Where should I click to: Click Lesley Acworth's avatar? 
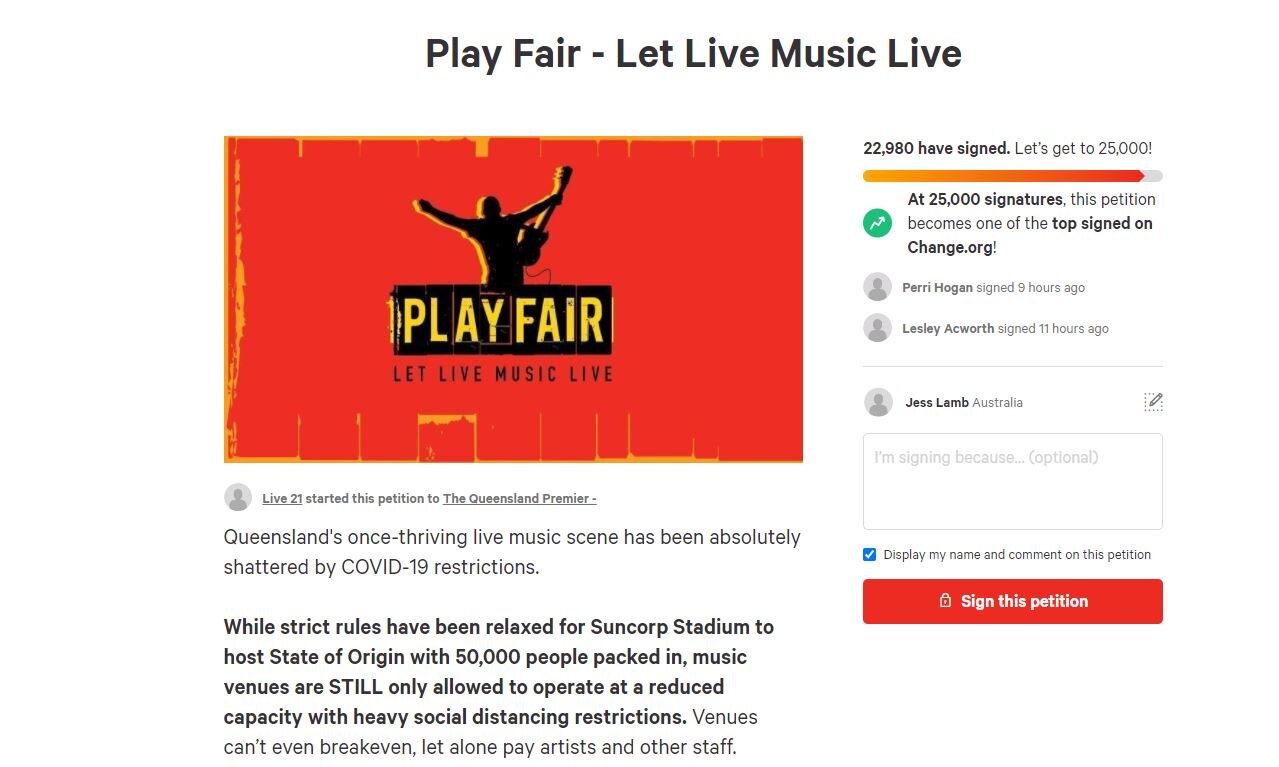(x=877, y=327)
